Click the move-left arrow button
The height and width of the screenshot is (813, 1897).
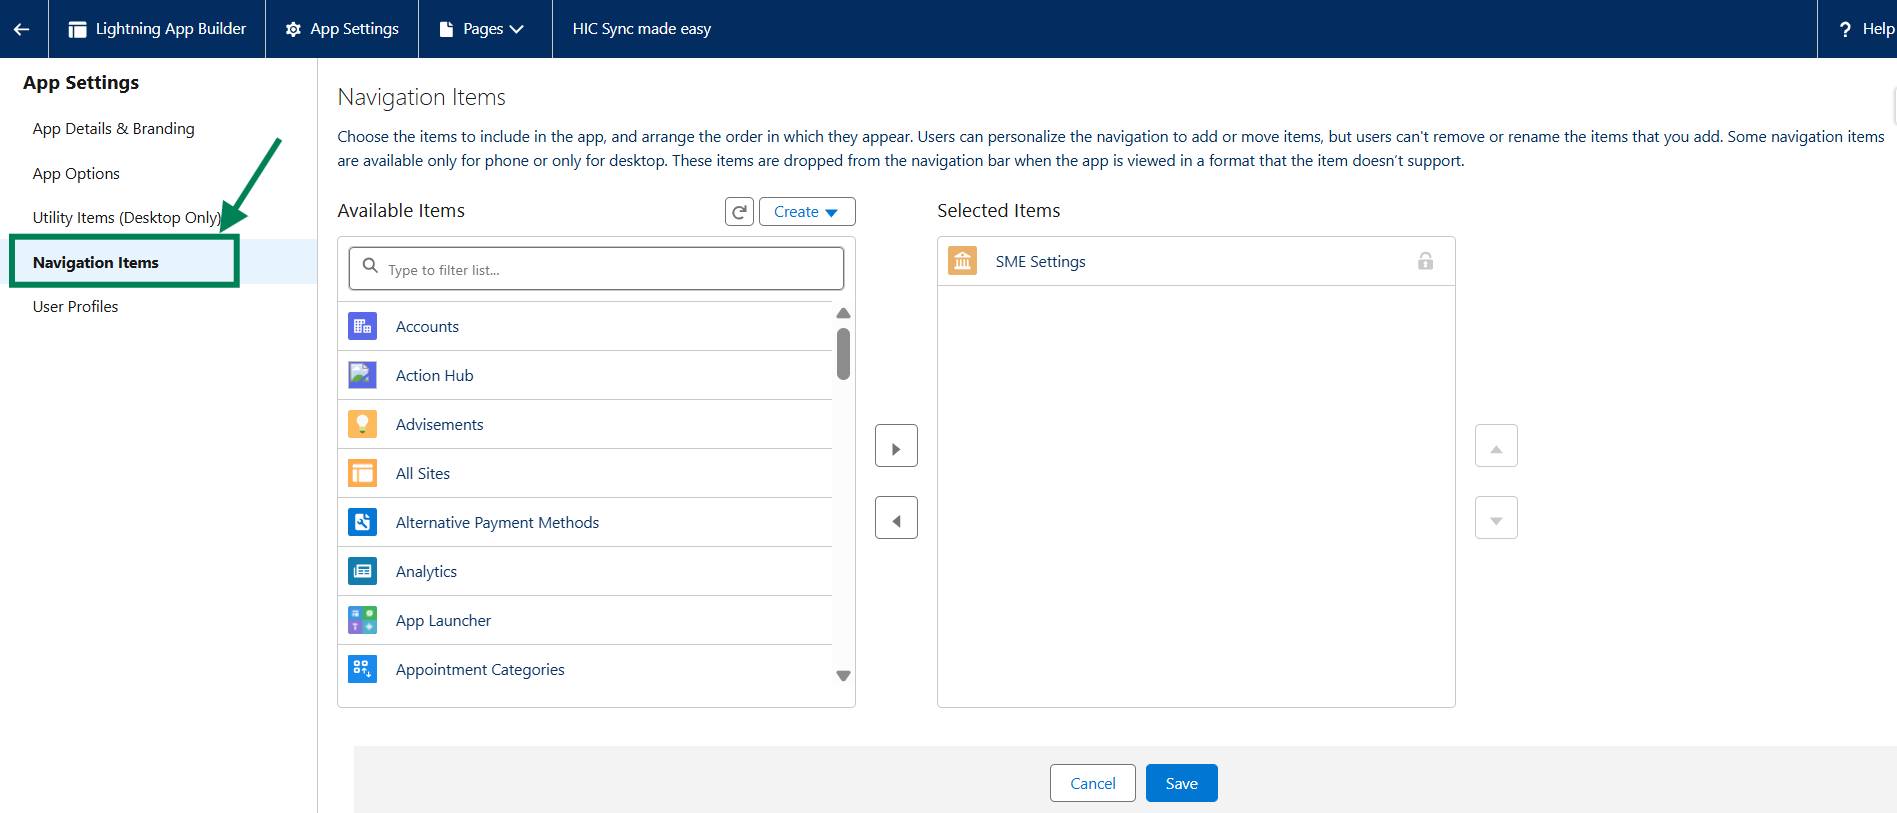tap(896, 518)
